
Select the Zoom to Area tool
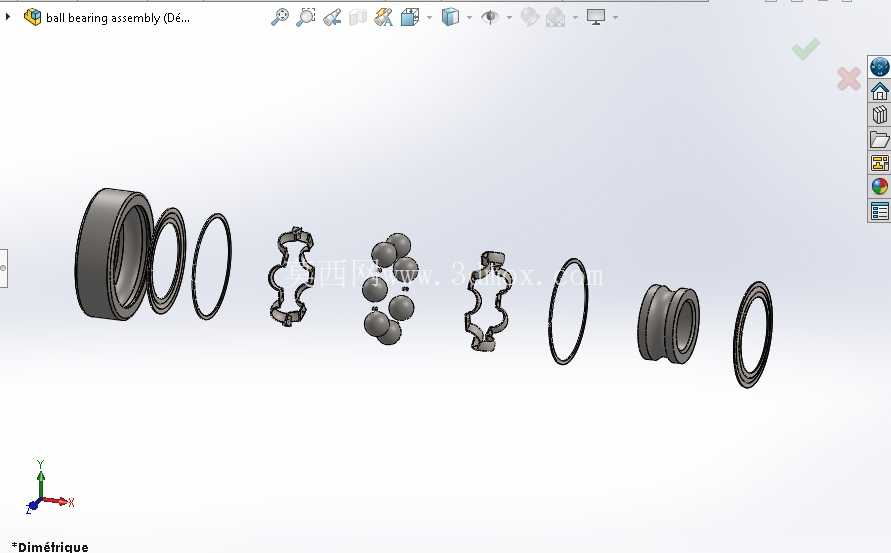tap(305, 17)
